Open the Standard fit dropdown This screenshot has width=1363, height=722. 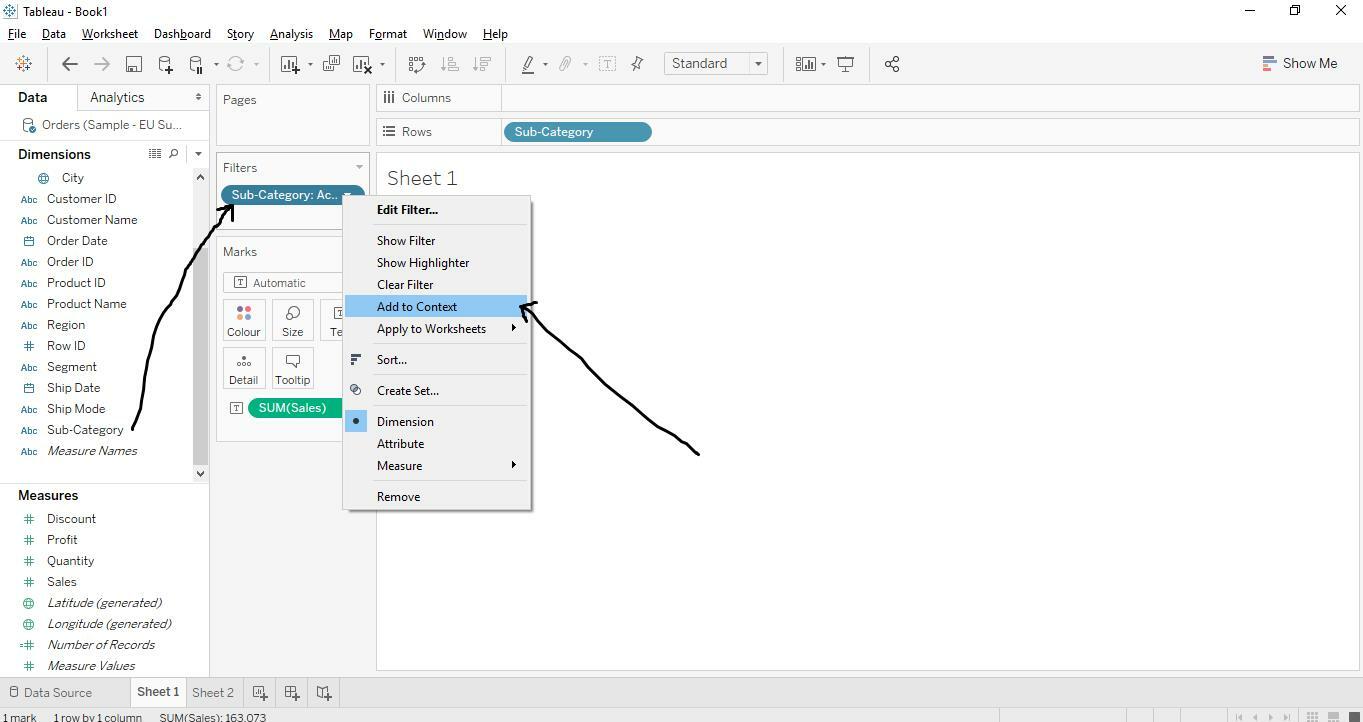click(x=757, y=63)
